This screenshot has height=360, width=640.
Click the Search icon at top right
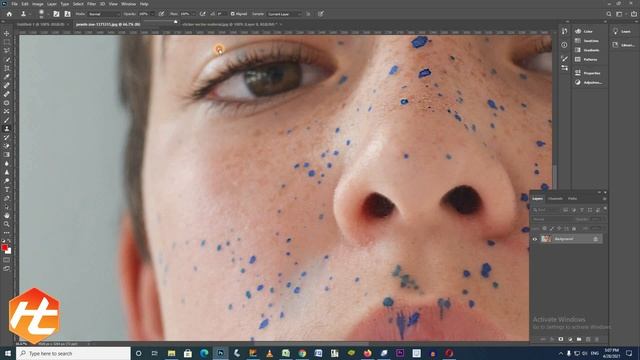tap(609, 14)
